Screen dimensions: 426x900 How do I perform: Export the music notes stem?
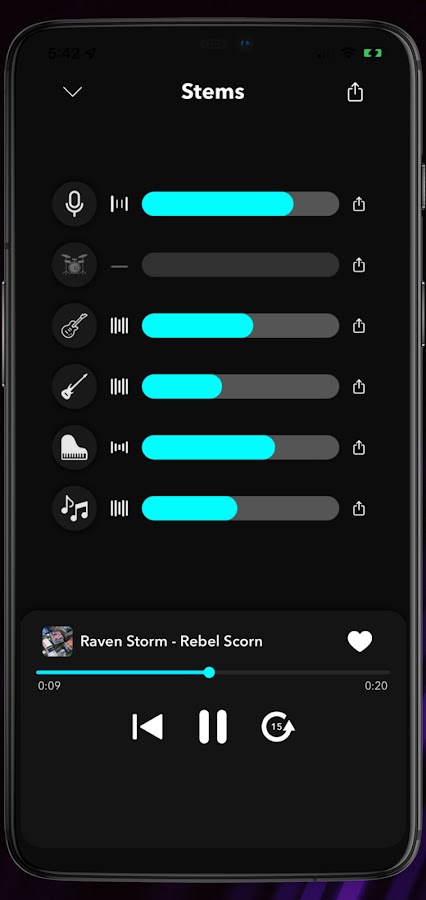pos(359,508)
